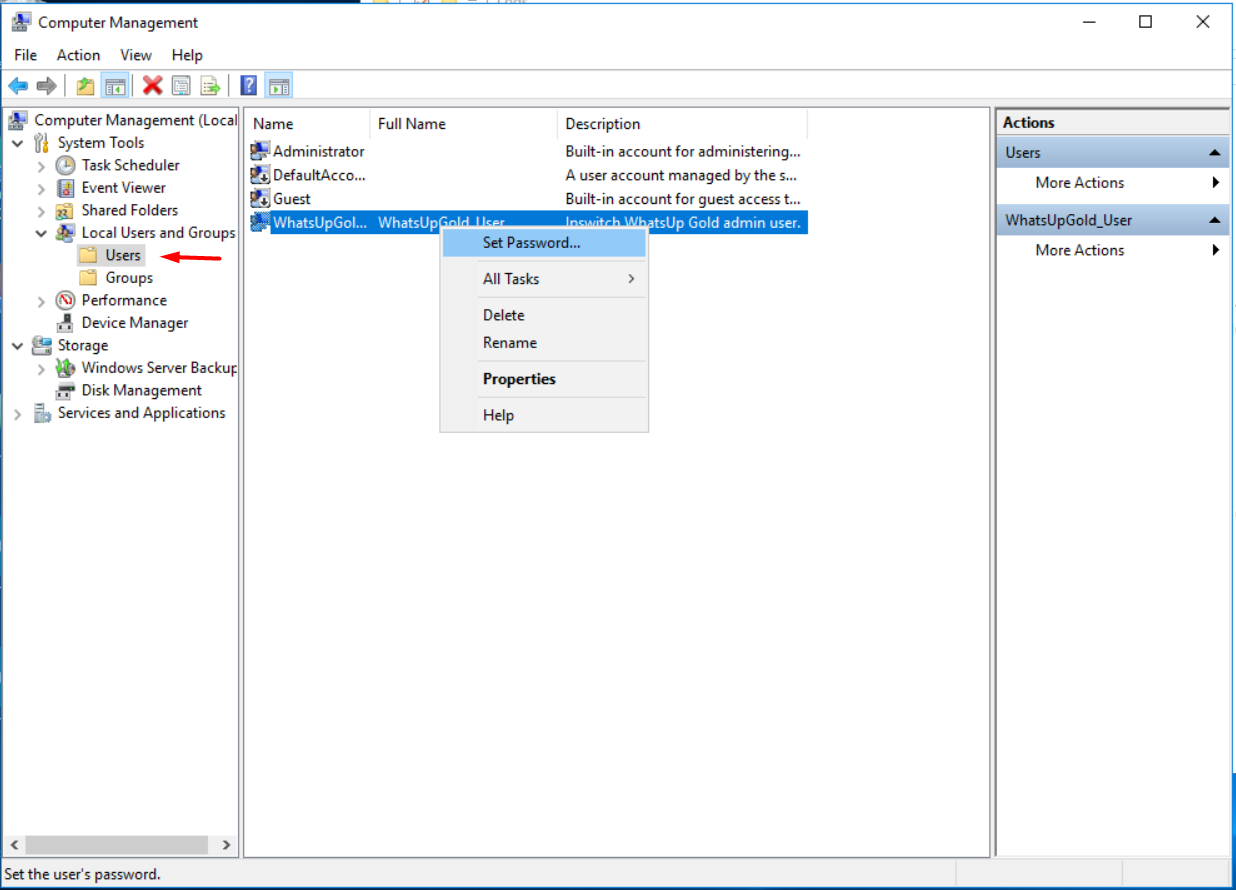Screen dimensions: 1236x890
Task: Click the blue question mark Help toolbar icon
Action: (249, 86)
